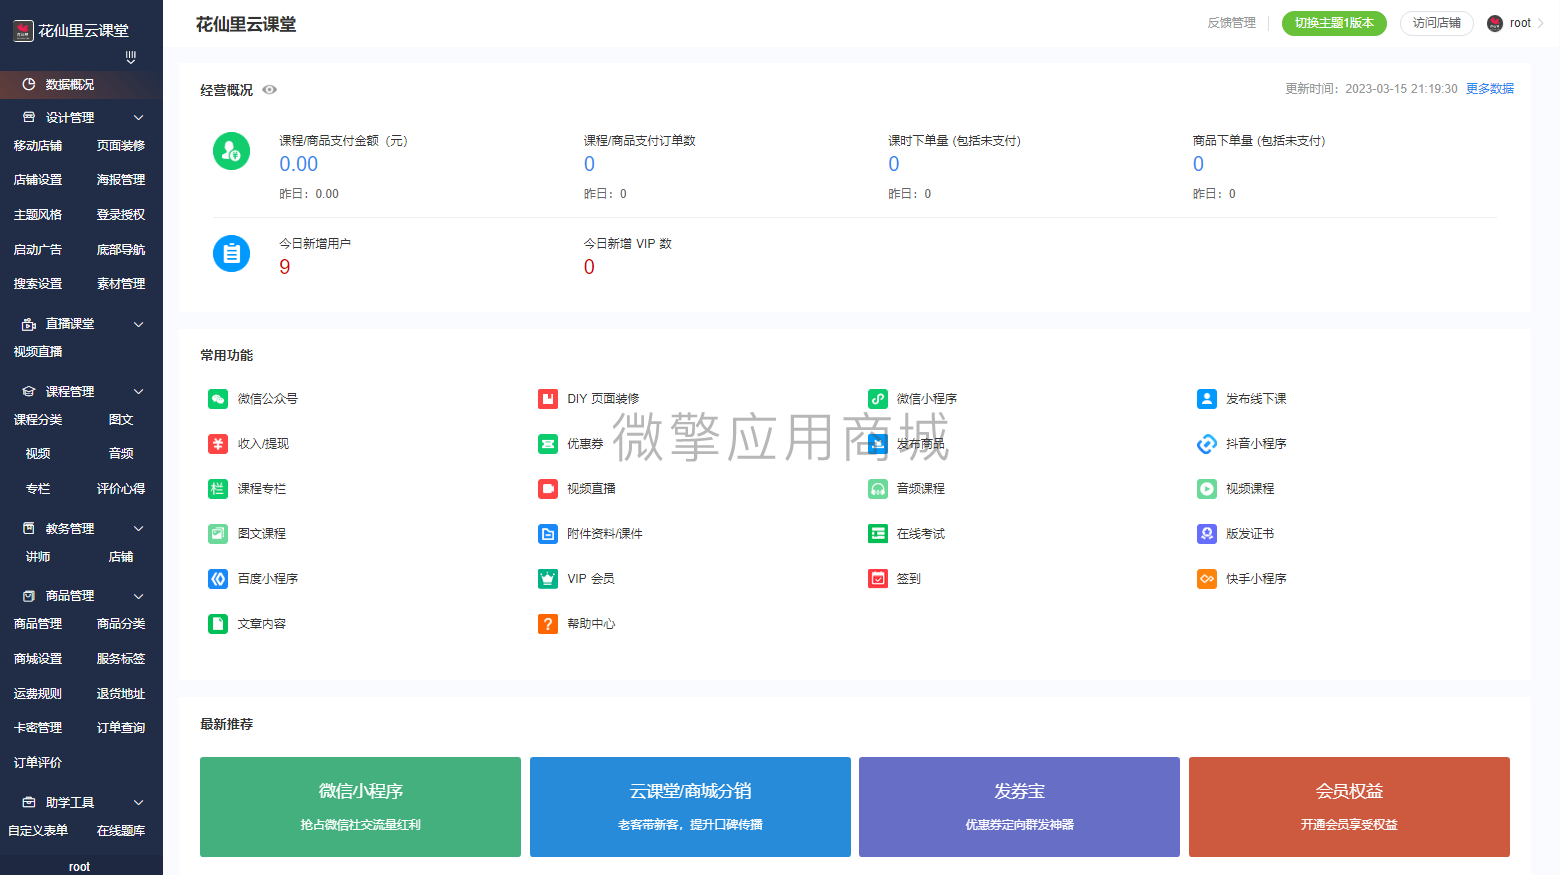Open the 发券宝 purple card

(1019, 807)
